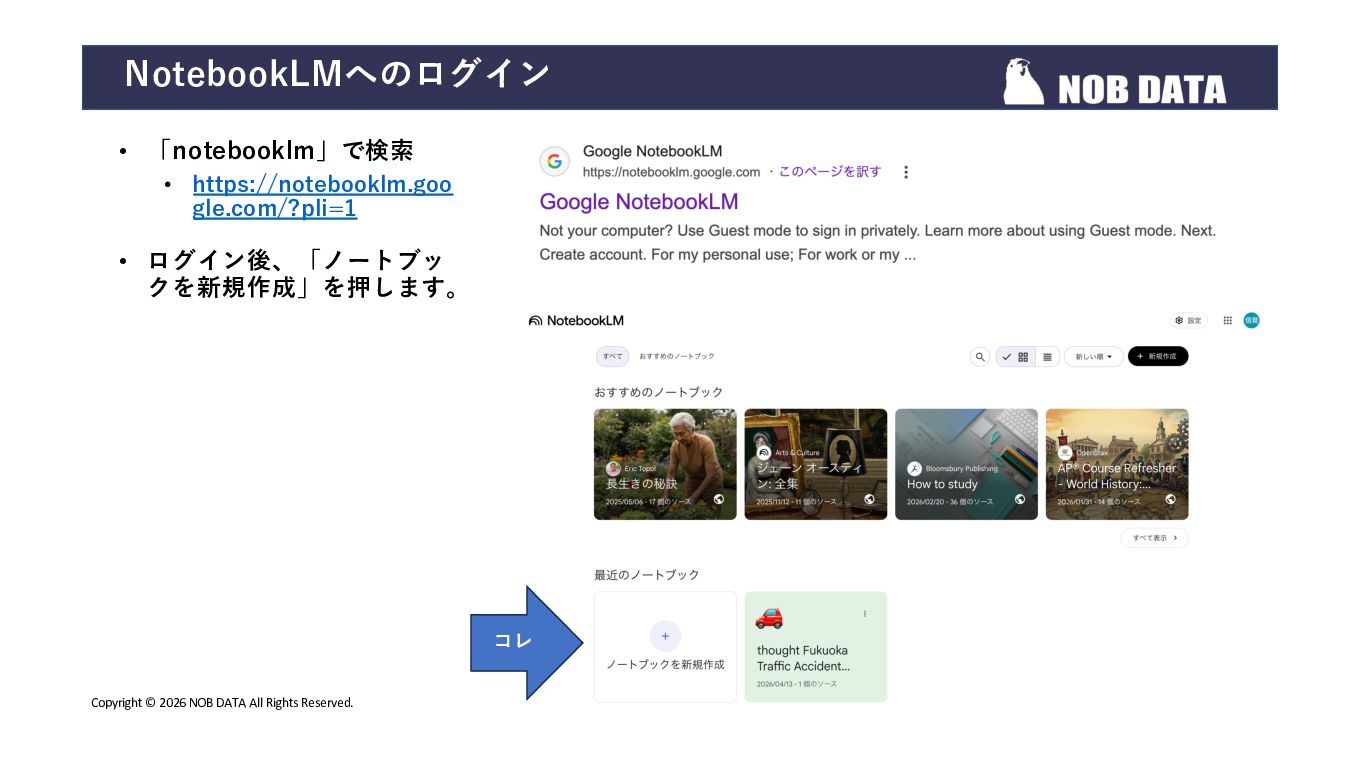Click the black 新規作成 button
Screen dimensions: 1361x765
coord(1158,356)
